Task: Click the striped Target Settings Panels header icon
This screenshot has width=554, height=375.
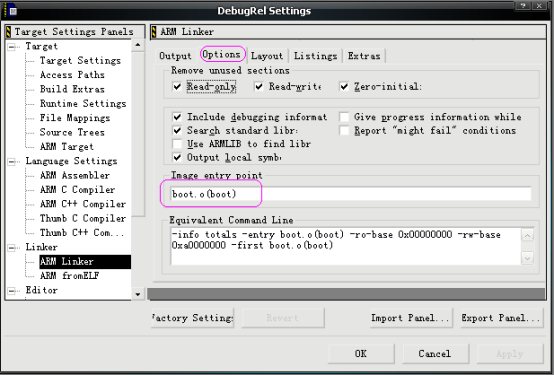Action: click(x=8, y=32)
